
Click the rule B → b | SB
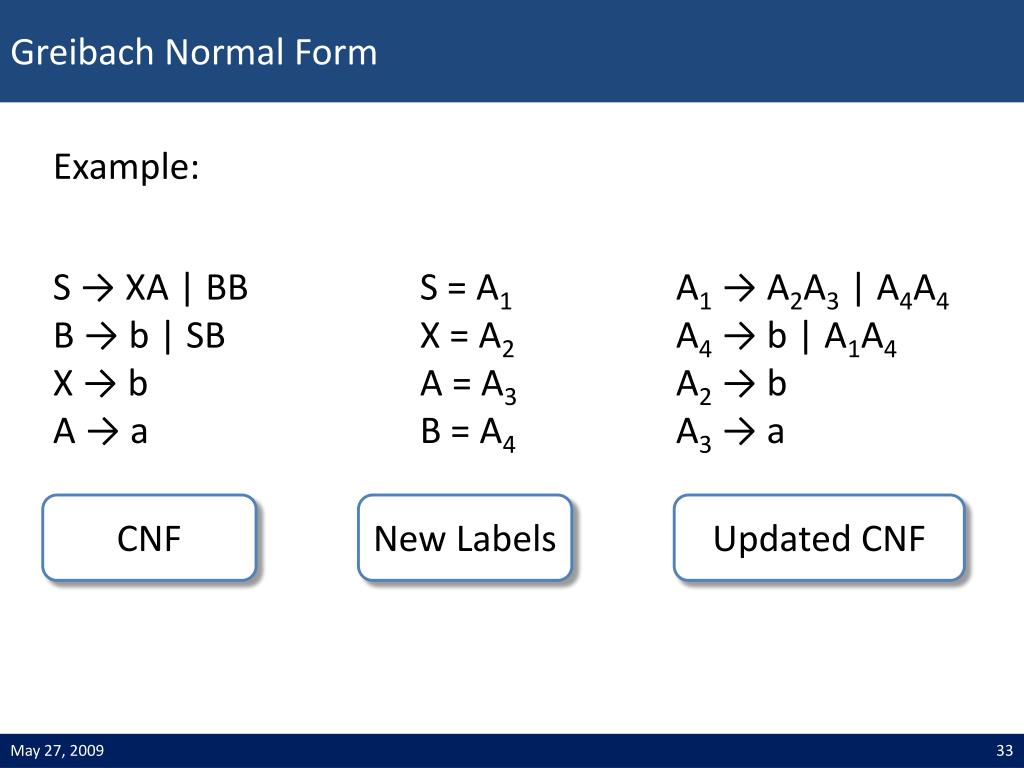pyautogui.click(x=139, y=336)
